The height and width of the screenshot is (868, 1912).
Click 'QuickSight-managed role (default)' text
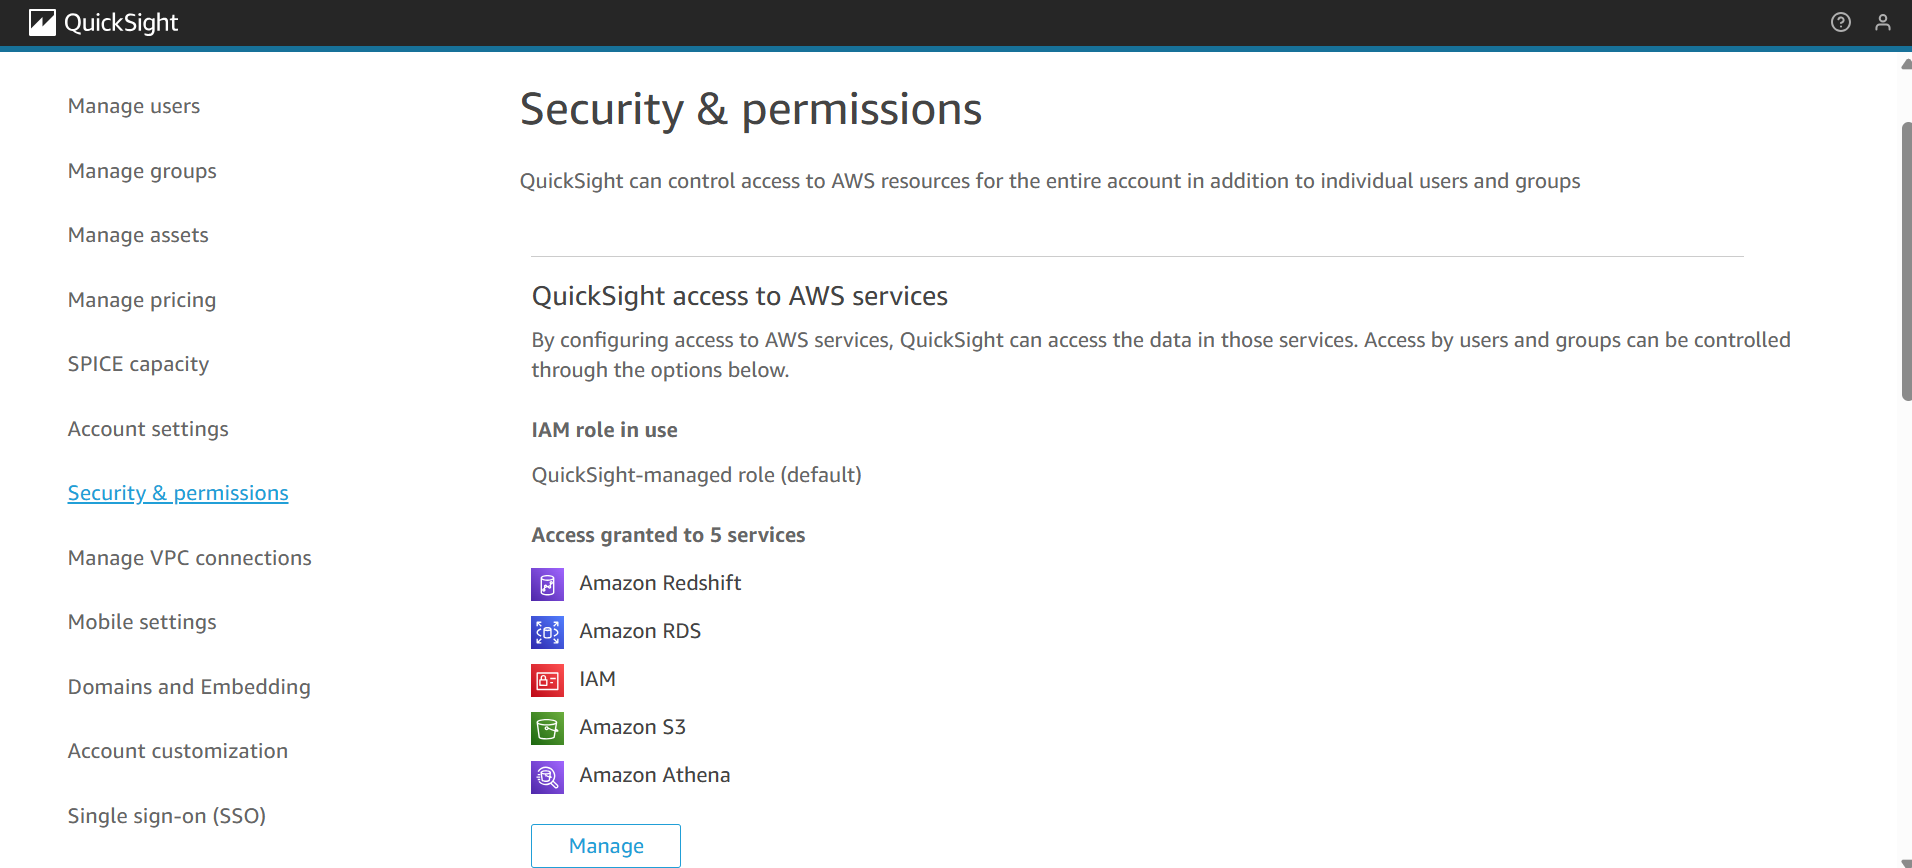697,475
